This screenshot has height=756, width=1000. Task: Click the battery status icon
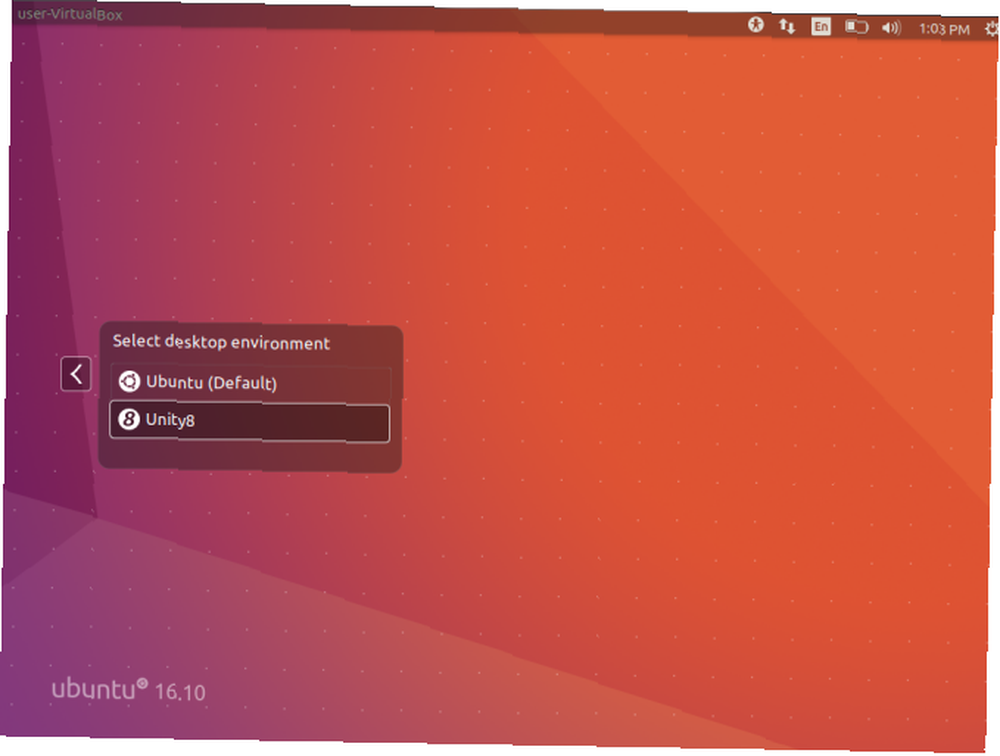pos(857,27)
